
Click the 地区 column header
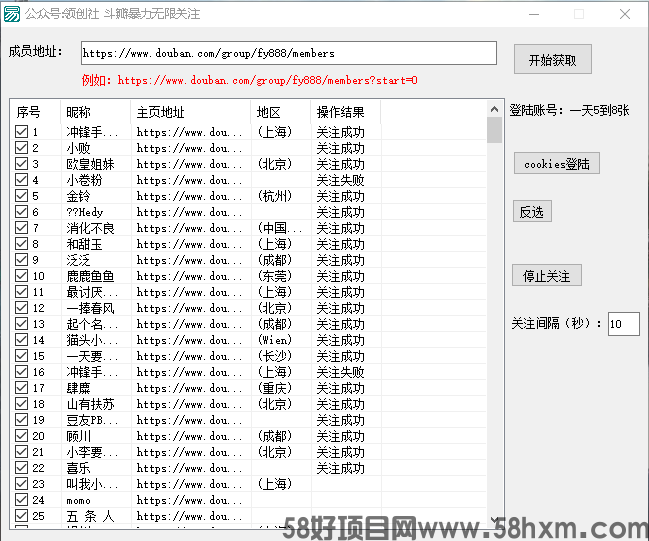(281, 112)
